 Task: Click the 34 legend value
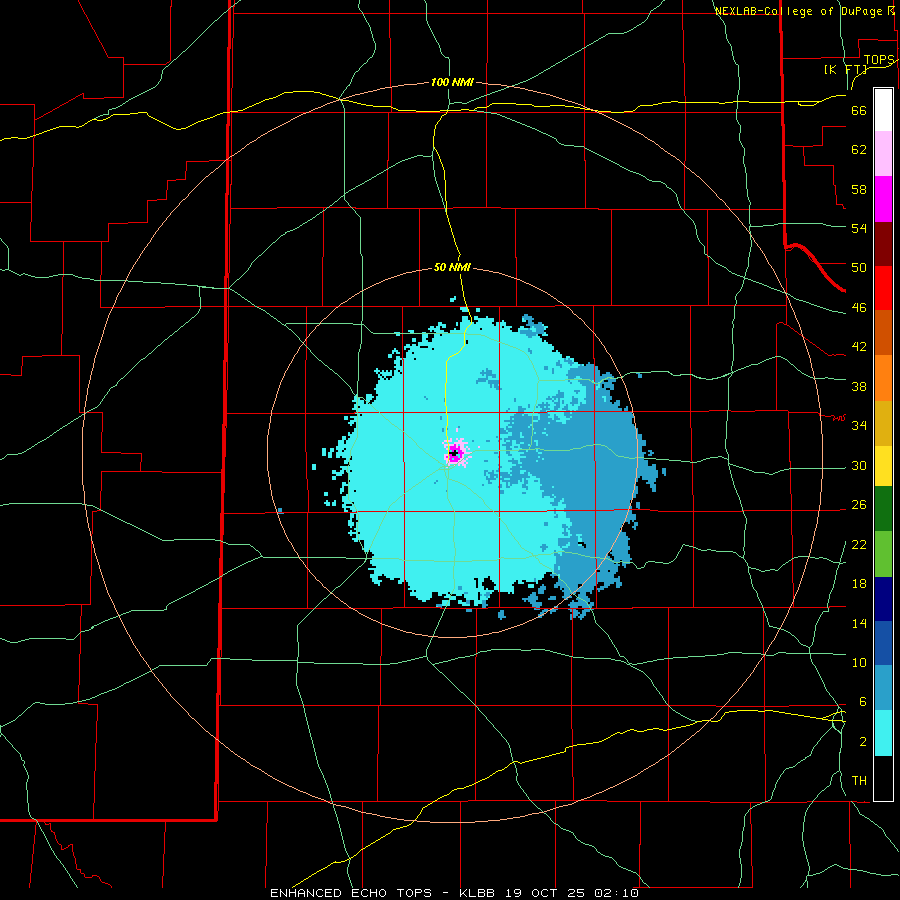click(x=859, y=426)
